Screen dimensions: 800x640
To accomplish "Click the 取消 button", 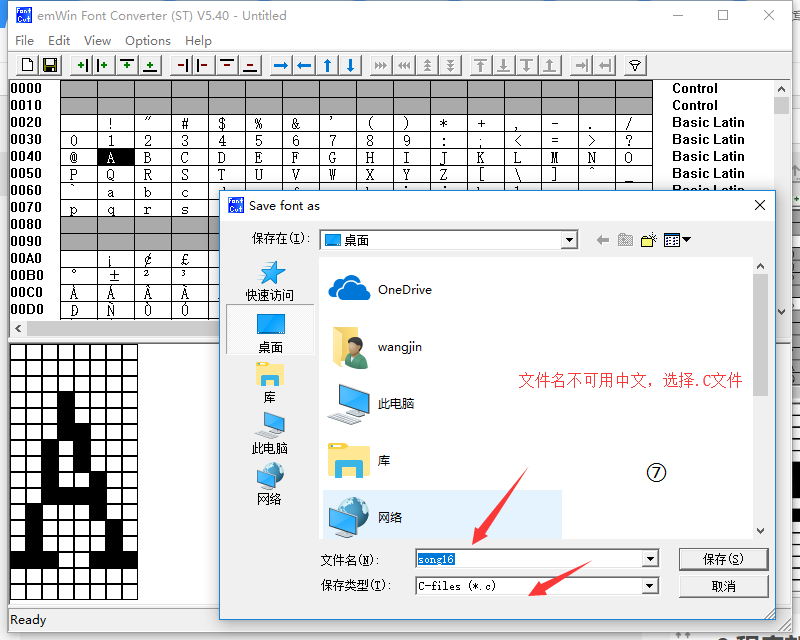I will [723, 586].
